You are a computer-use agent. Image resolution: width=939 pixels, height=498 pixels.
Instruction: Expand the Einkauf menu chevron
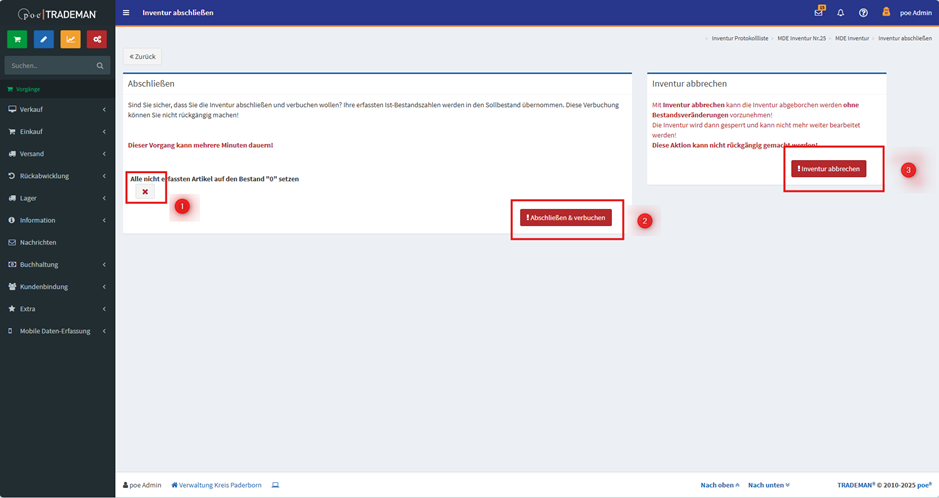point(104,132)
